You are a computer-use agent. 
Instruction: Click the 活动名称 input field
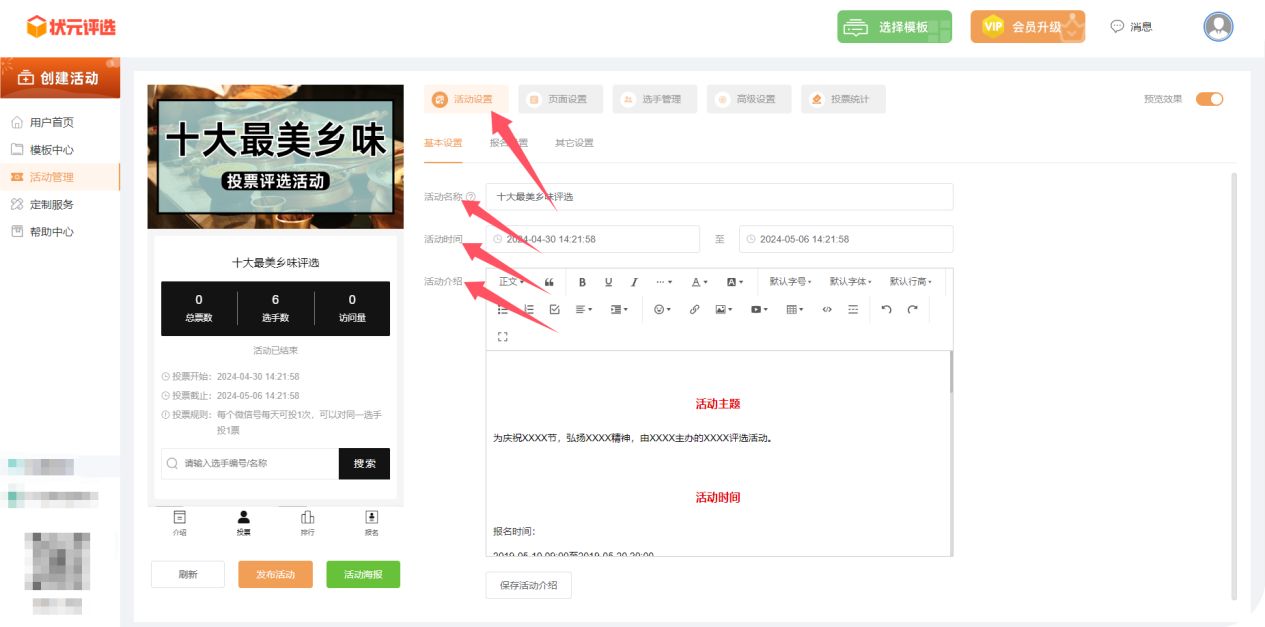pyautogui.click(x=719, y=197)
